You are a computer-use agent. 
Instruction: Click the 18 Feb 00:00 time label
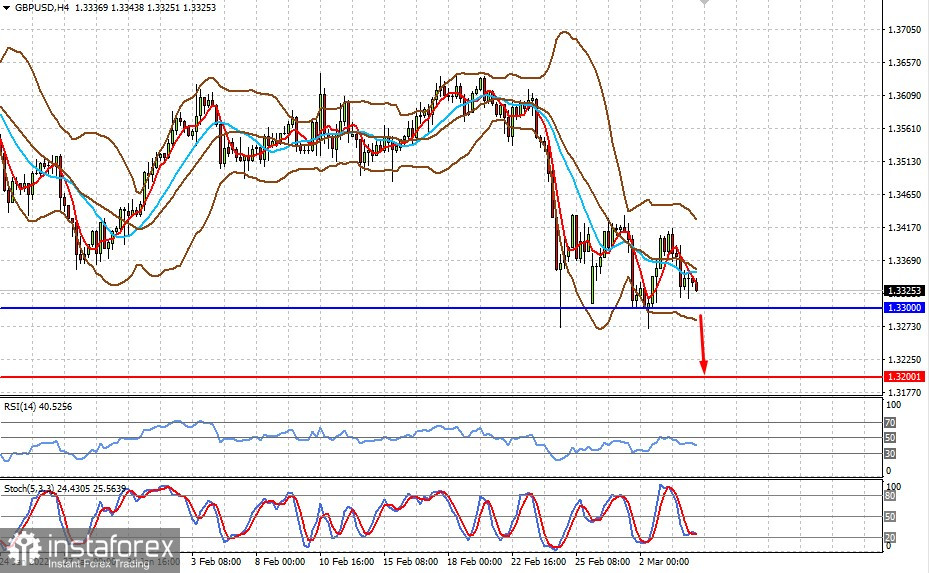(474, 561)
